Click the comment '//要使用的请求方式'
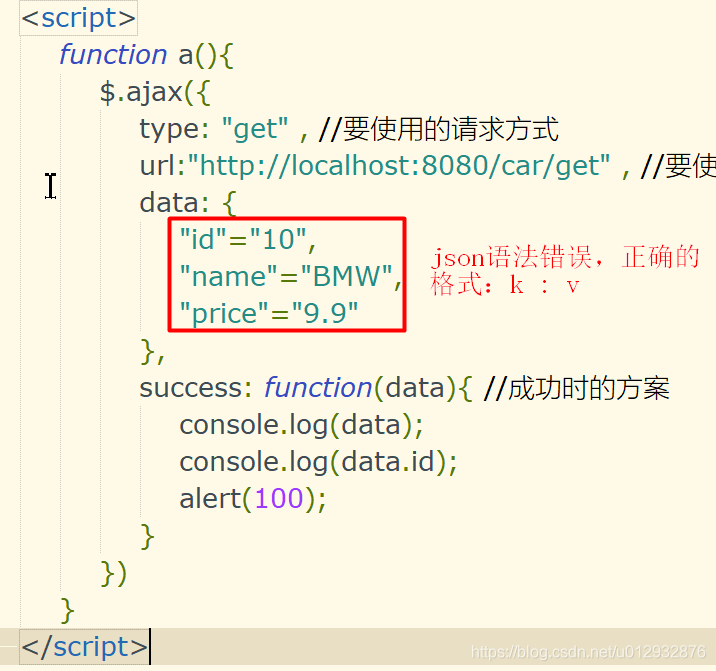This screenshot has width=716, height=671. click(439, 129)
